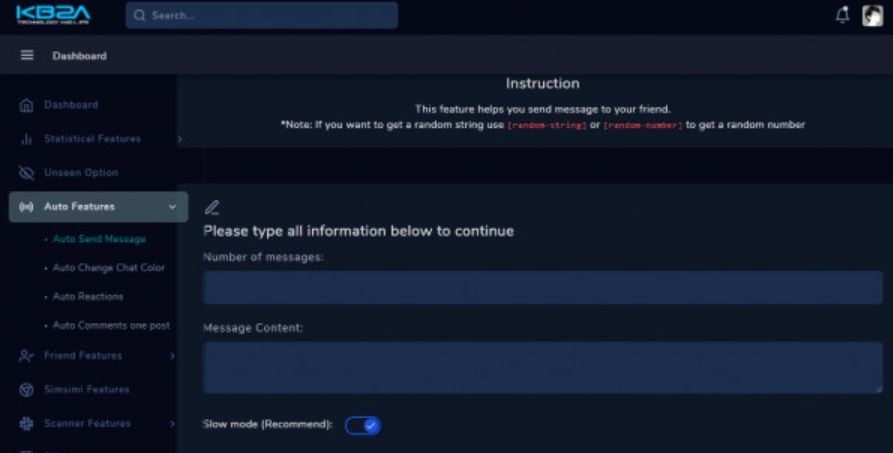
Task: Focus the Number of messages field
Action: coord(543,287)
